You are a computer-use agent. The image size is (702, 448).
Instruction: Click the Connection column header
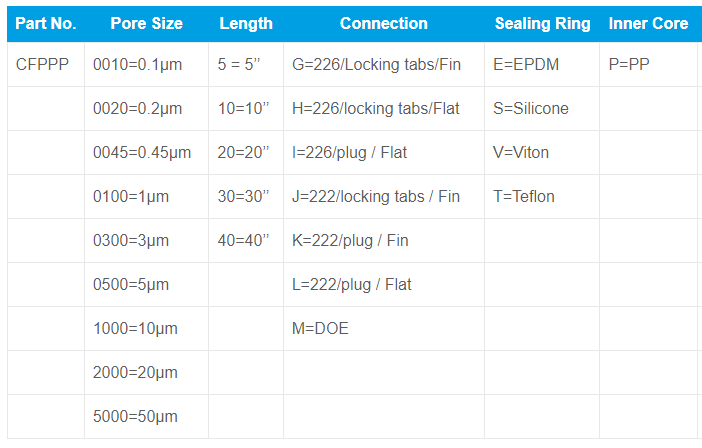click(x=383, y=23)
